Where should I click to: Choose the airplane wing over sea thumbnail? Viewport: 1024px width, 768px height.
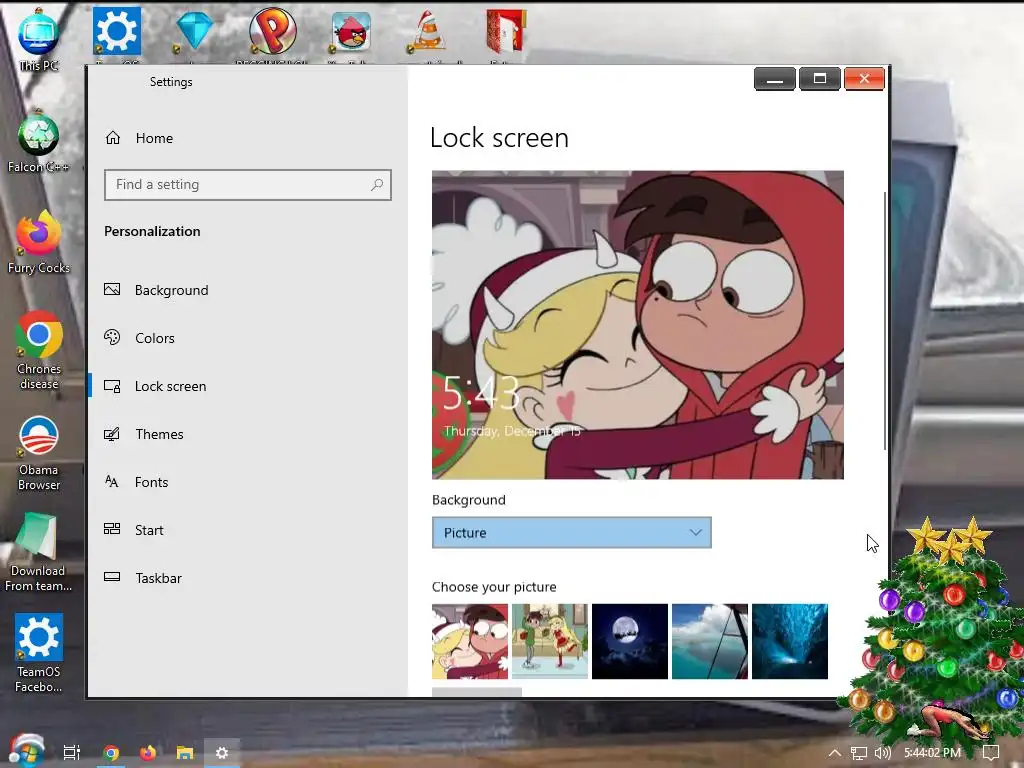710,641
